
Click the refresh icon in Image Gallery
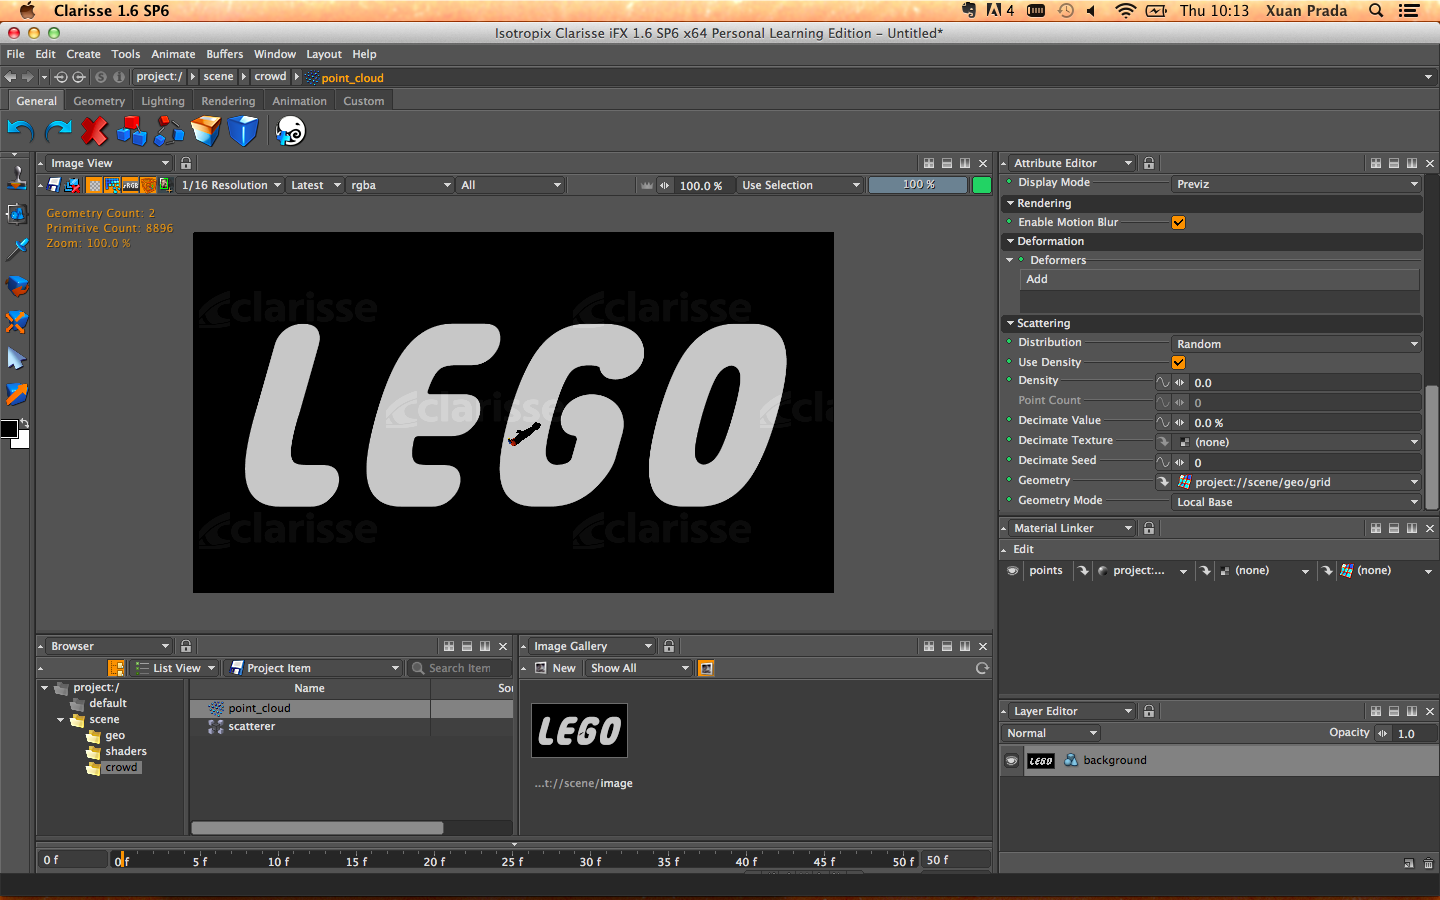[982, 668]
